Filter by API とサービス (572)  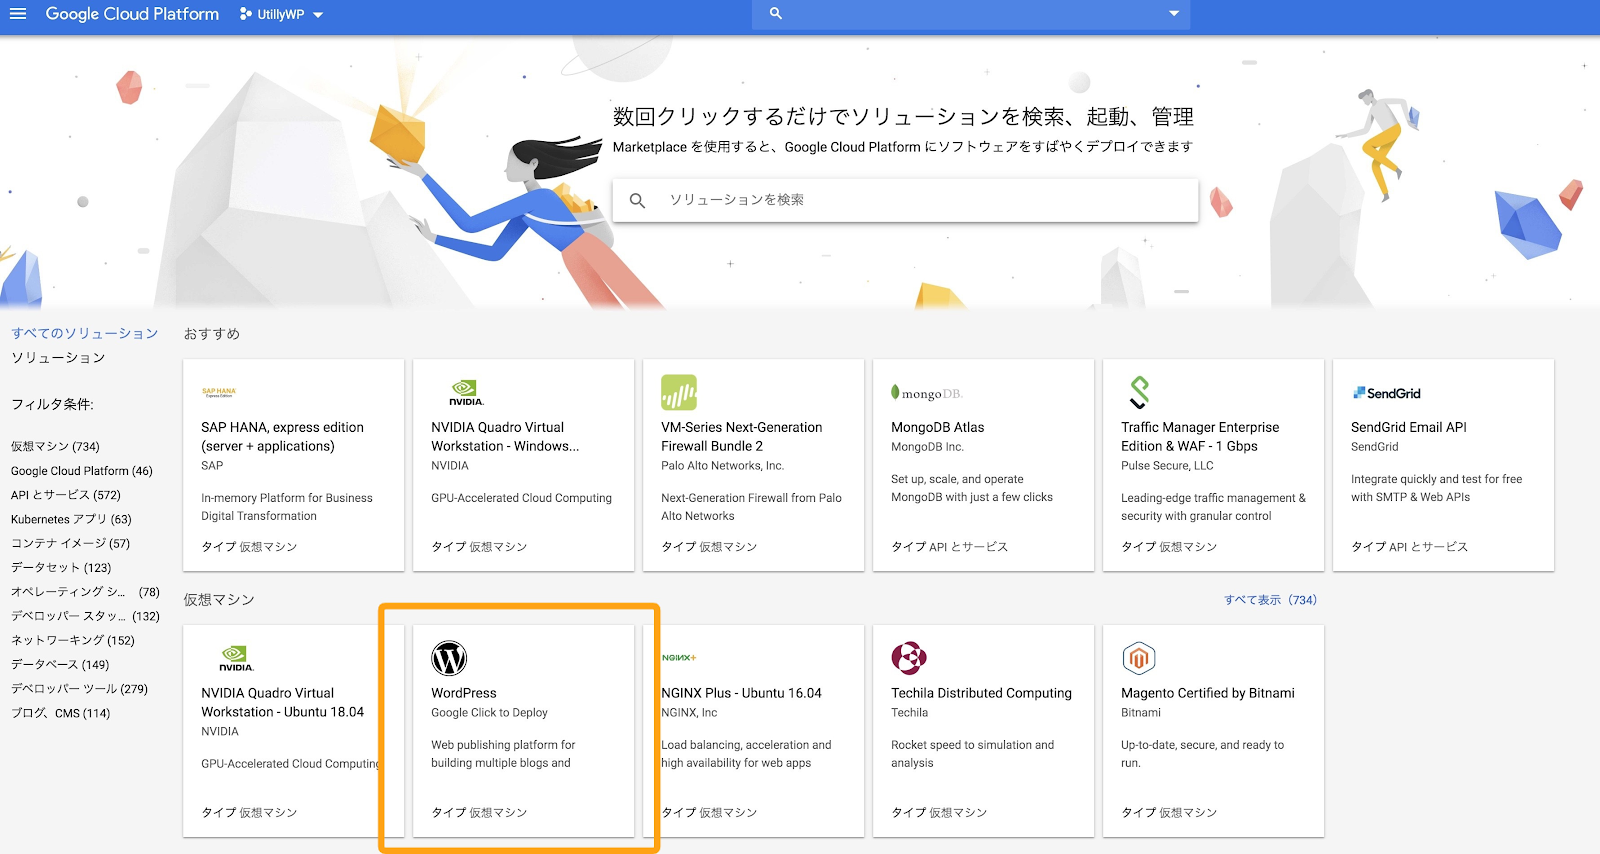click(66, 495)
